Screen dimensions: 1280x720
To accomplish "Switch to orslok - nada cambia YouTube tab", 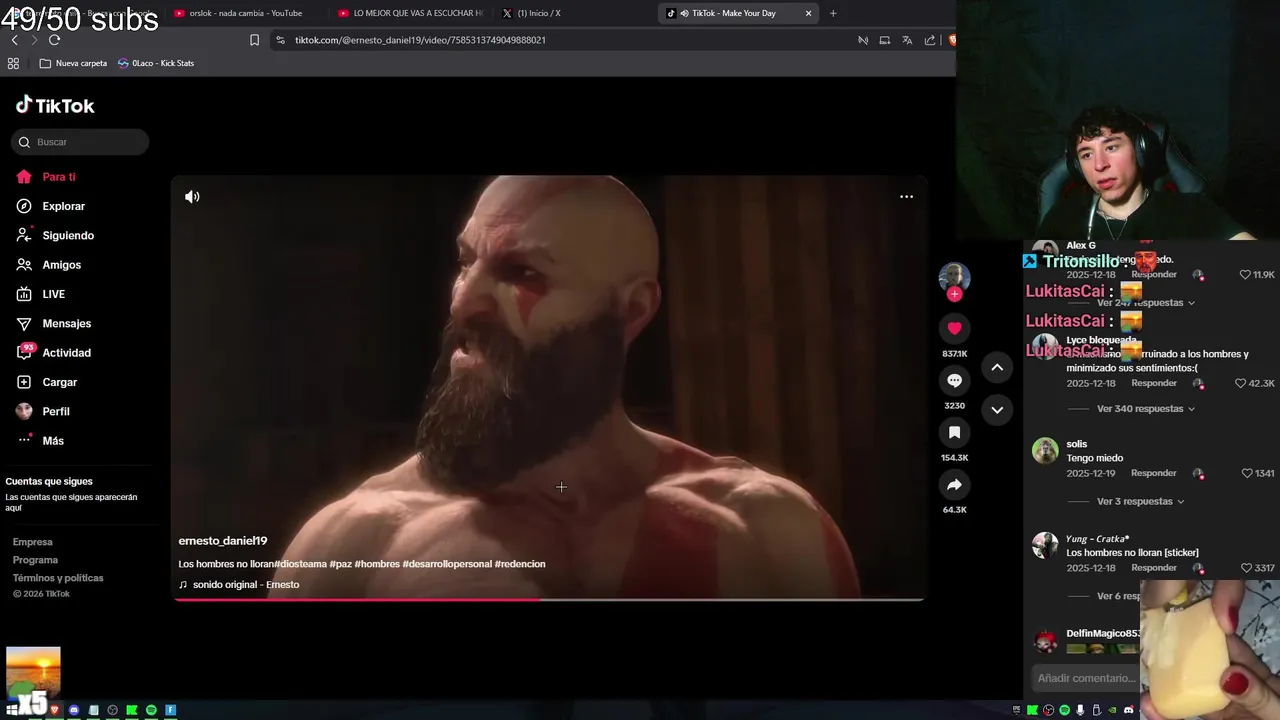I will [x=245, y=13].
